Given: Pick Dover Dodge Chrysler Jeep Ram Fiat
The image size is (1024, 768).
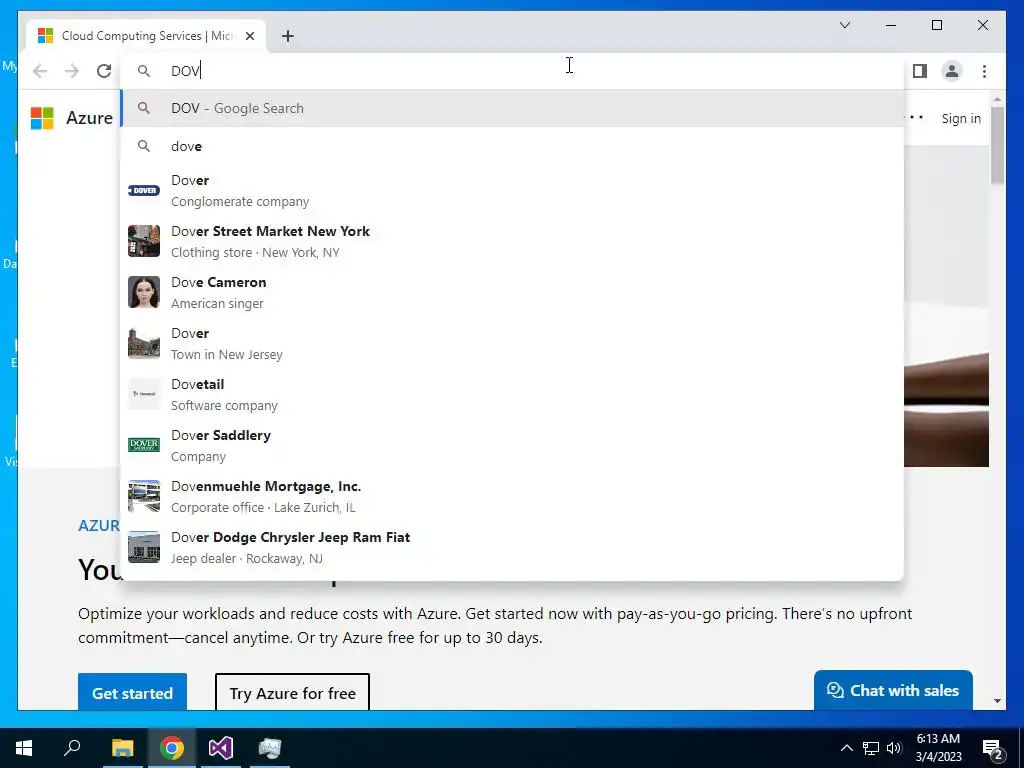Looking at the screenshot, I should (x=513, y=547).
